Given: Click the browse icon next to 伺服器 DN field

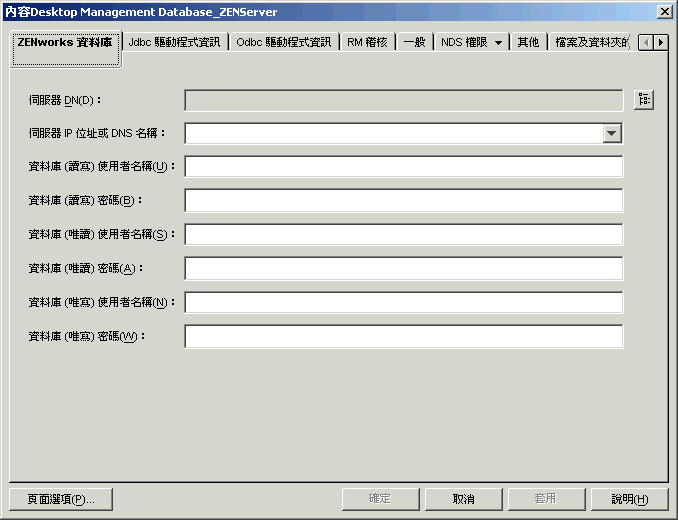Looking at the screenshot, I should click(644, 100).
